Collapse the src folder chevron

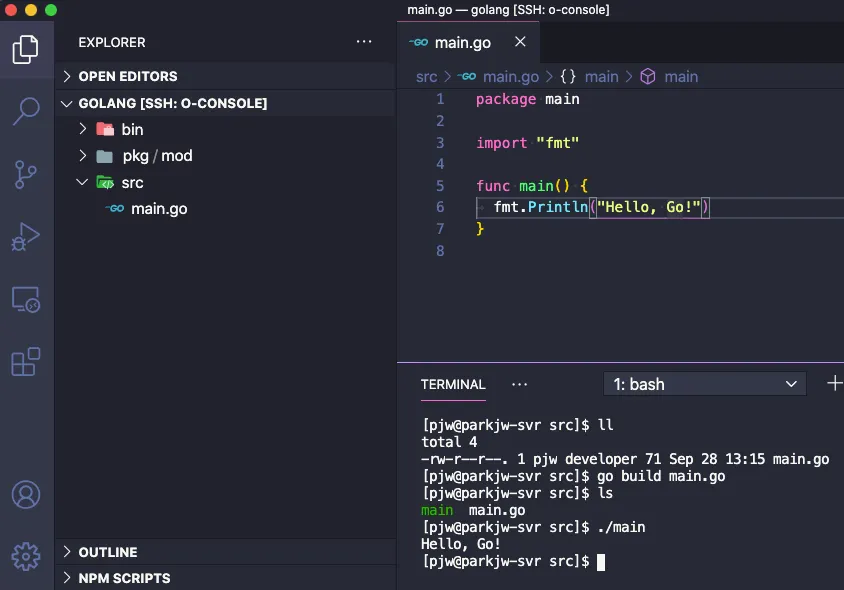click(x=82, y=182)
